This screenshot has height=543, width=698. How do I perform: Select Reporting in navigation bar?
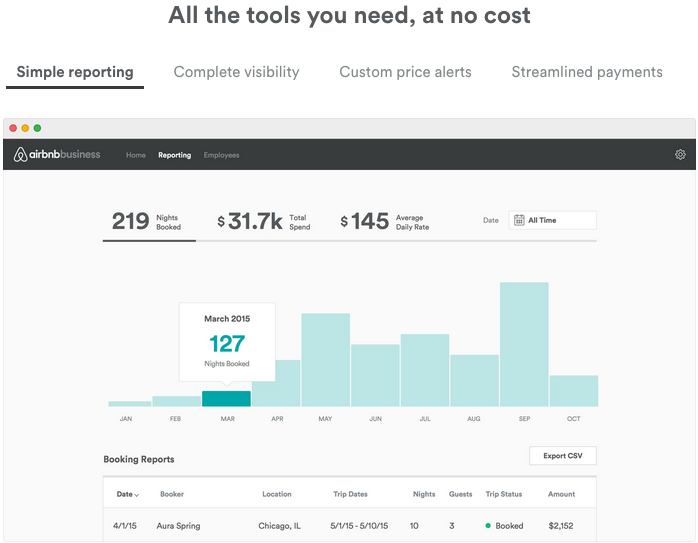(174, 155)
